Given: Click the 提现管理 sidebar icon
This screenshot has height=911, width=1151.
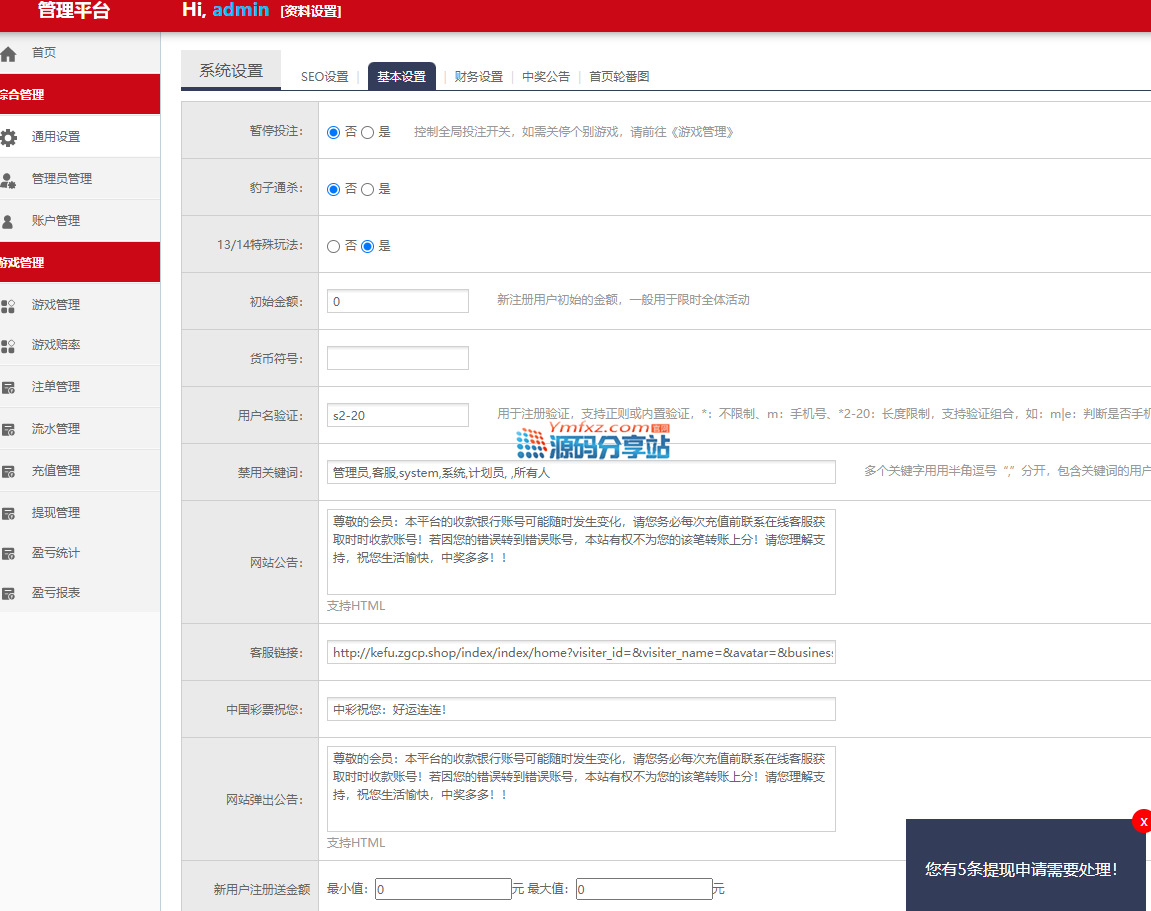Looking at the screenshot, I should (x=9, y=514).
